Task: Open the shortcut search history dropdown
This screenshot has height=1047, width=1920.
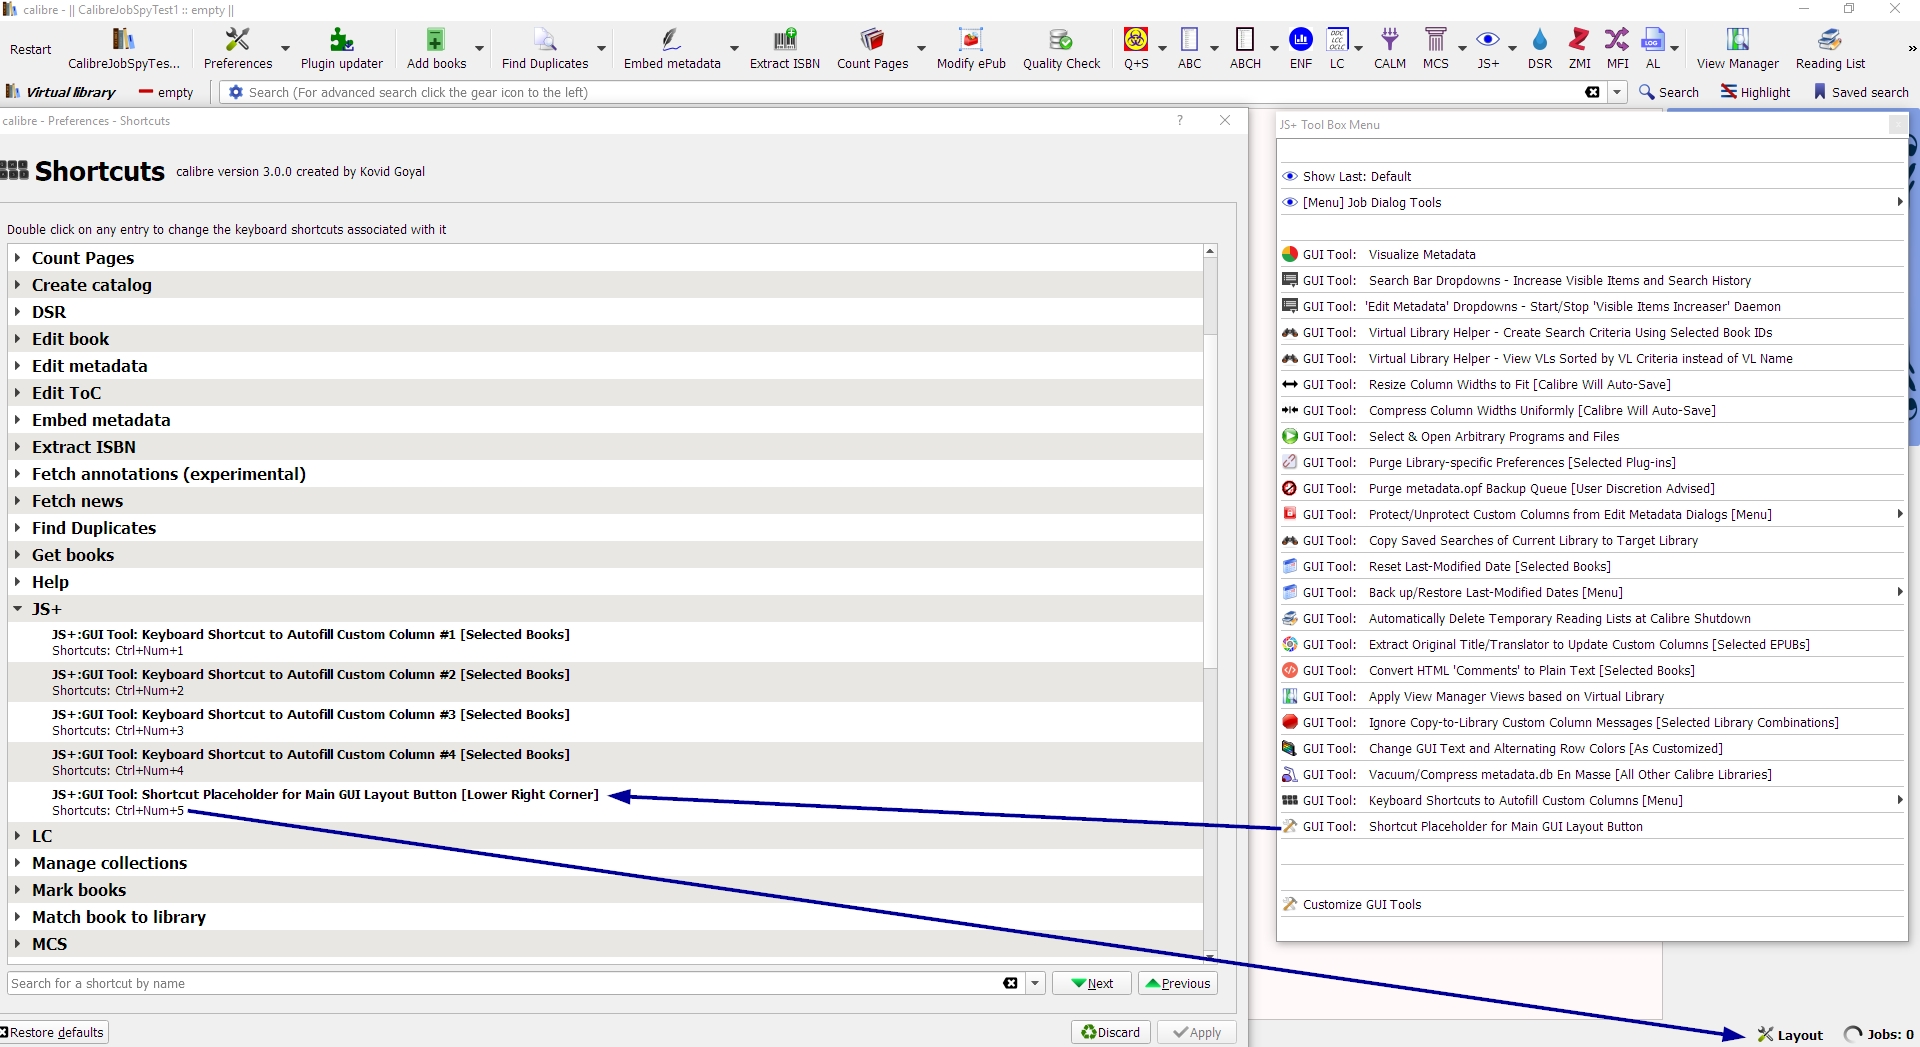Action: (1035, 984)
